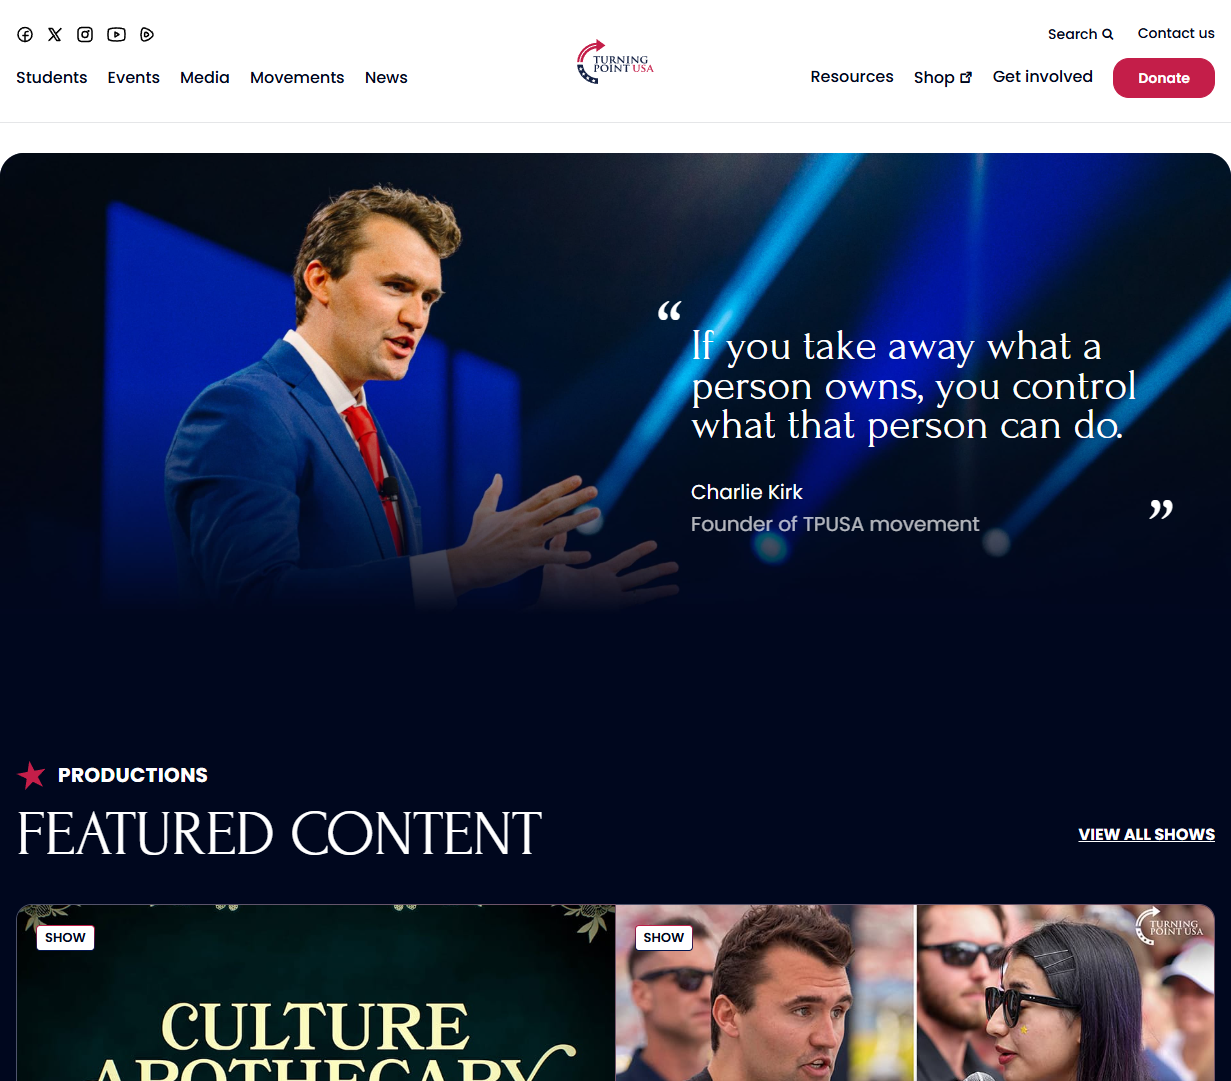Click the Search magnifier icon

[x=1107, y=34]
